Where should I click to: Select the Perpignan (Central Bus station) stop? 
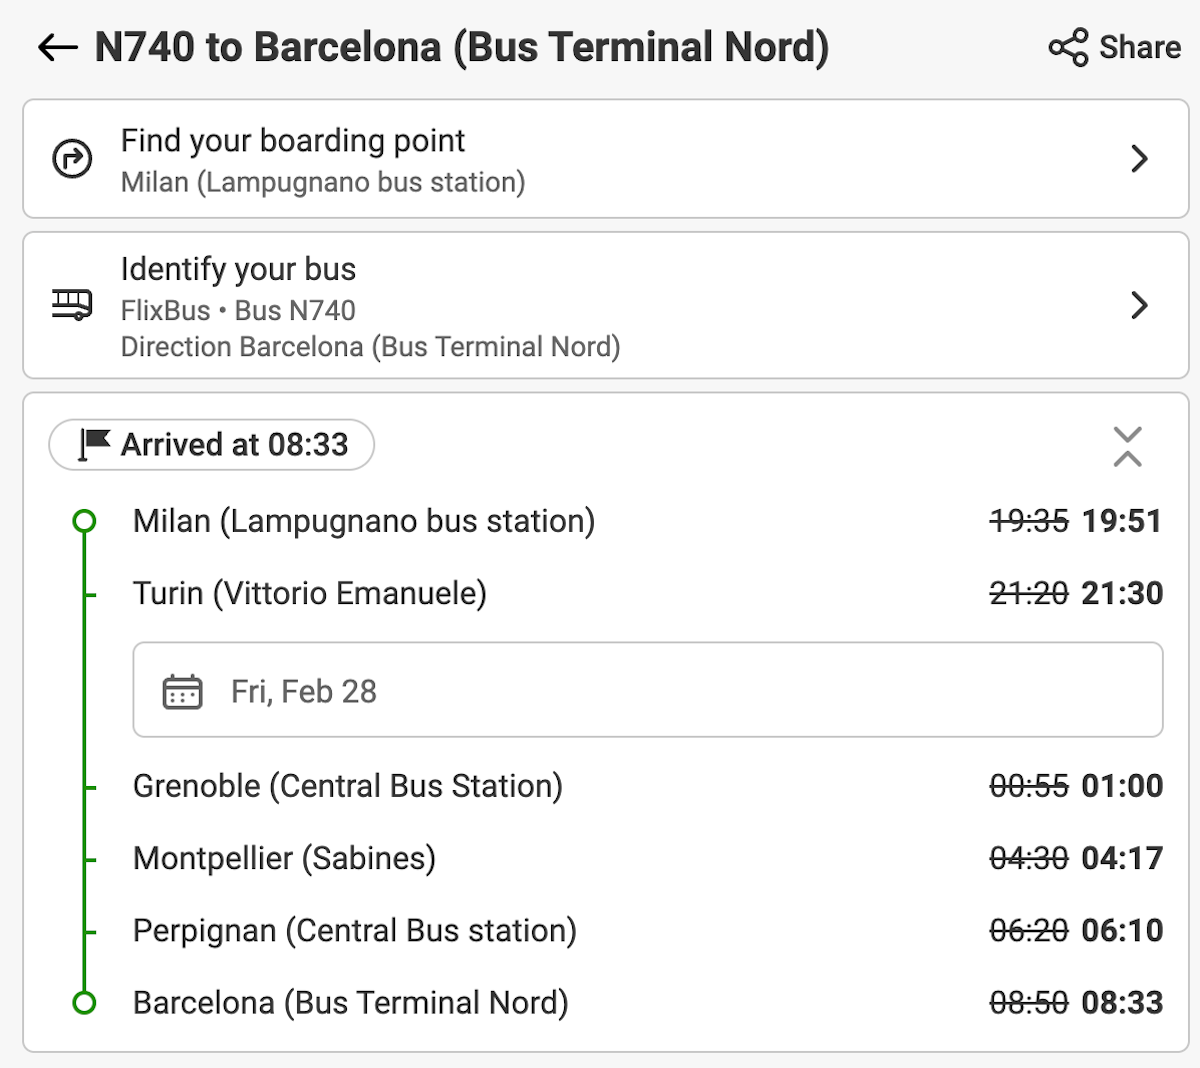(355, 930)
